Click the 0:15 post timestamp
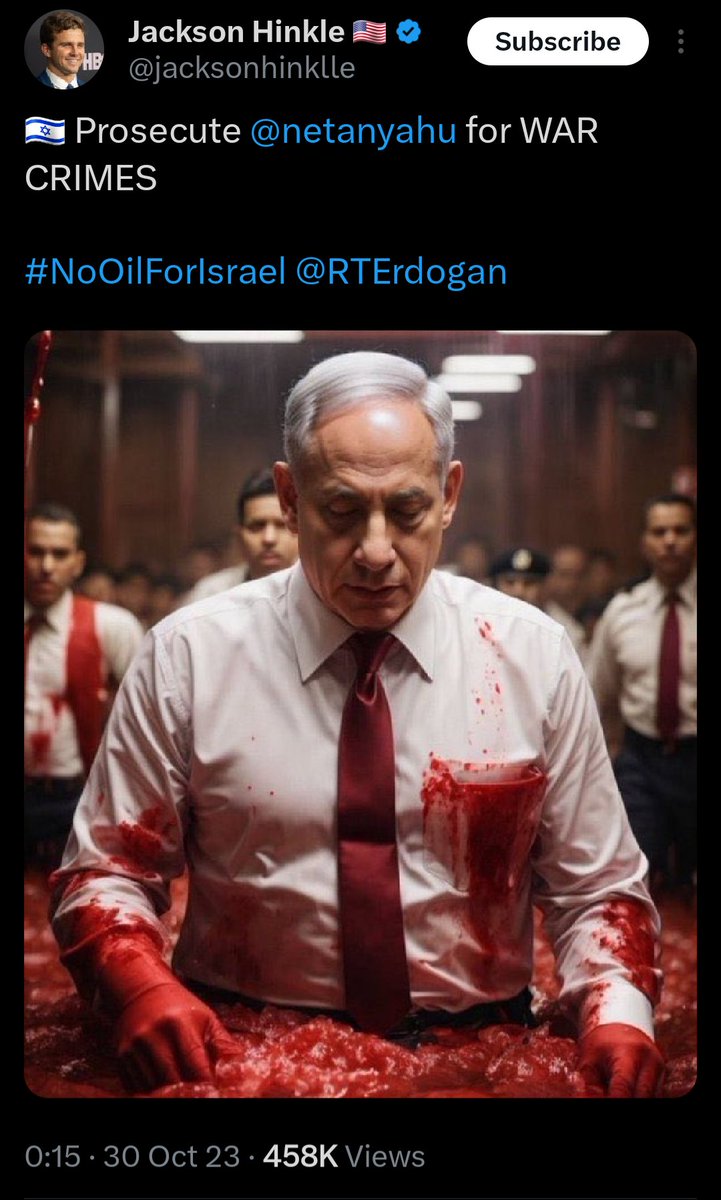This screenshot has width=721, height=1200. click(x=52, y=1157)
